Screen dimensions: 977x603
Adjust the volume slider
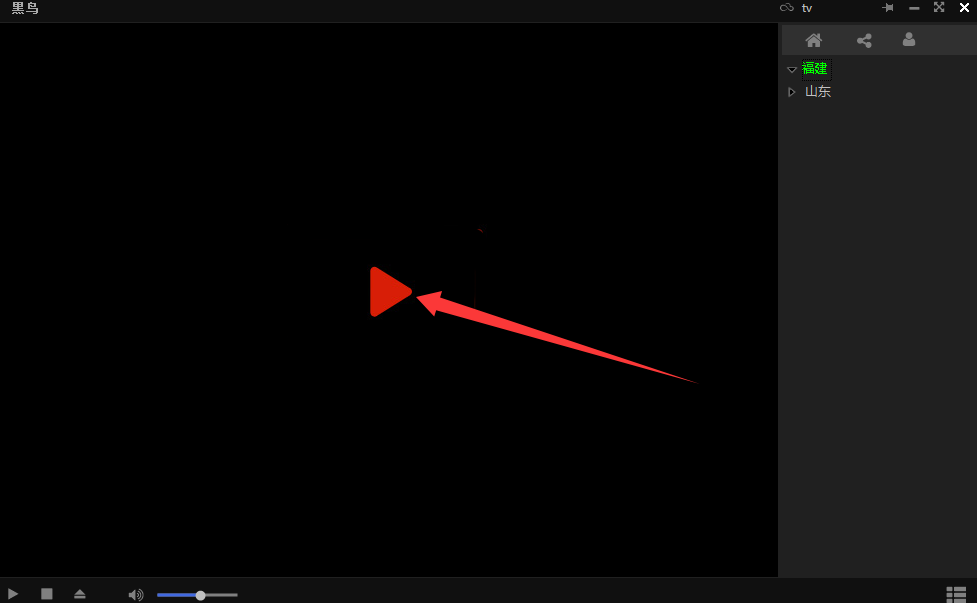point(197,595)
